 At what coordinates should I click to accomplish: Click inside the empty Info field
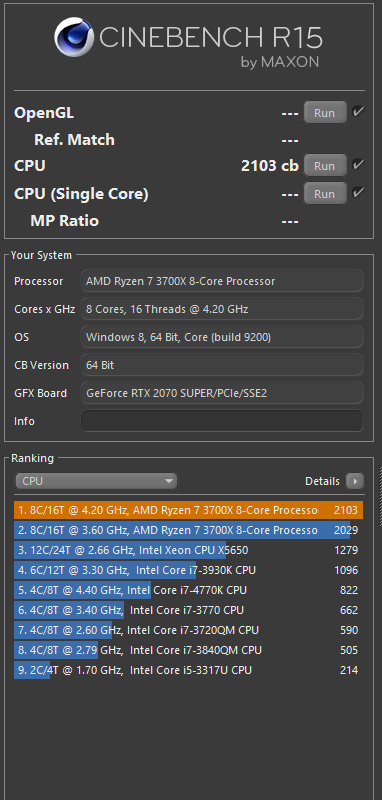(x=222, y=421)
